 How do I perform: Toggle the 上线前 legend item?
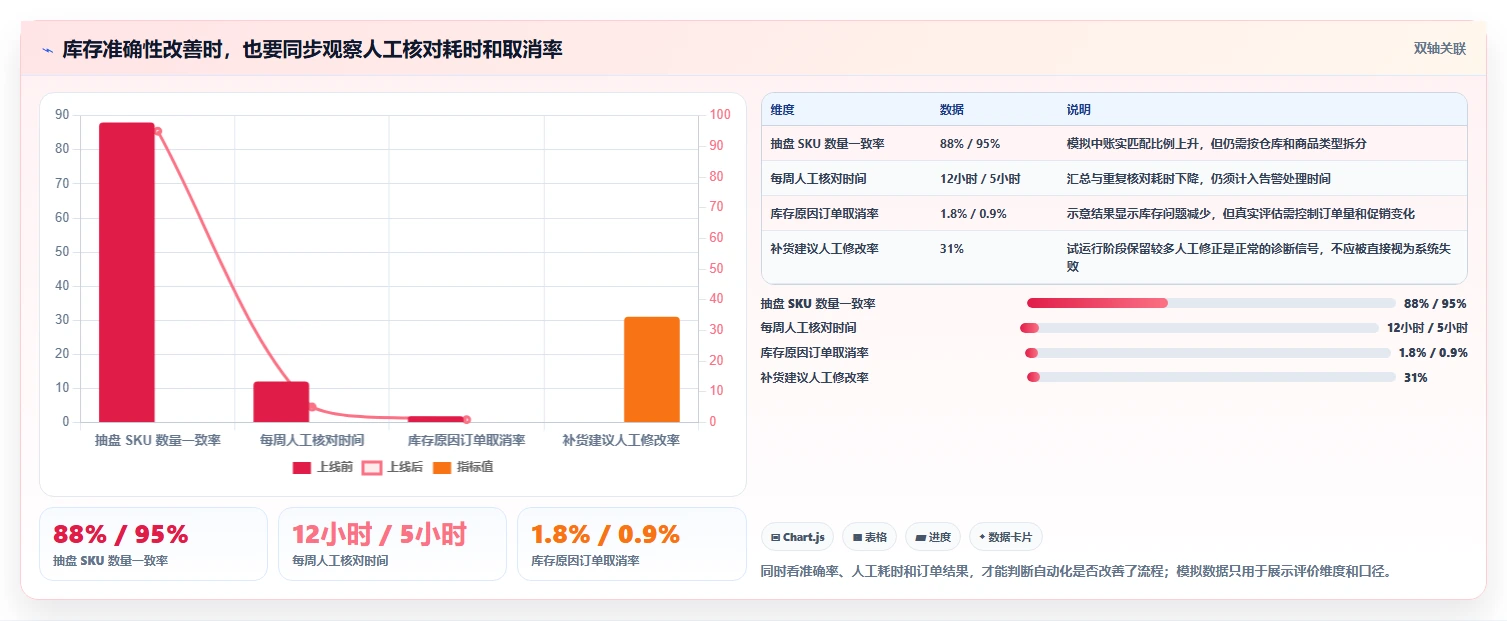(322, 467)
